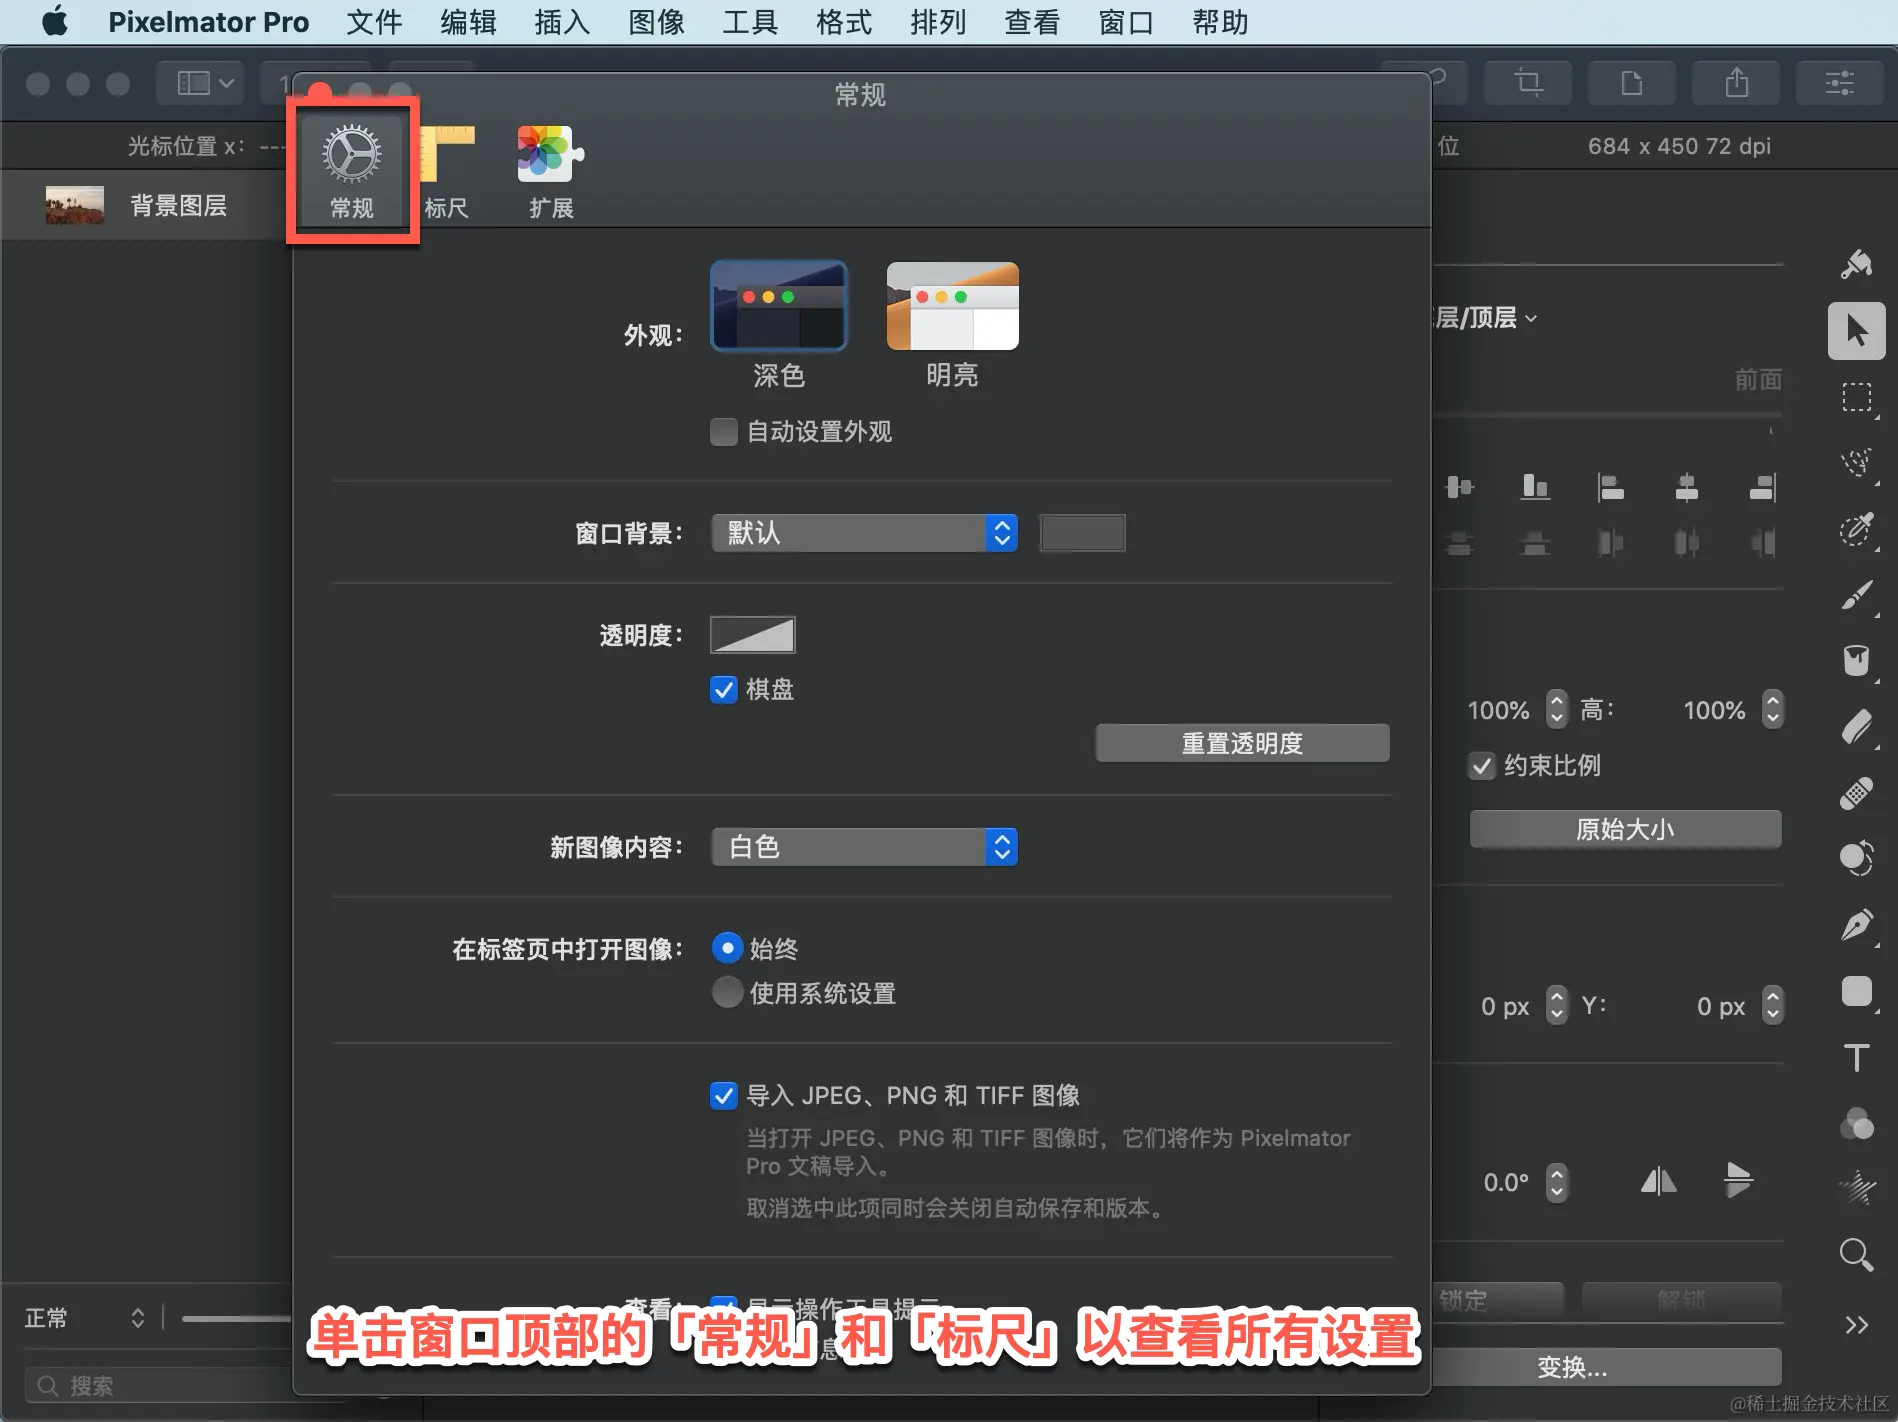The width and height of the screenshot is (1898, 1422).
Task: Open the 排列 menu
Action: point(938,22)
